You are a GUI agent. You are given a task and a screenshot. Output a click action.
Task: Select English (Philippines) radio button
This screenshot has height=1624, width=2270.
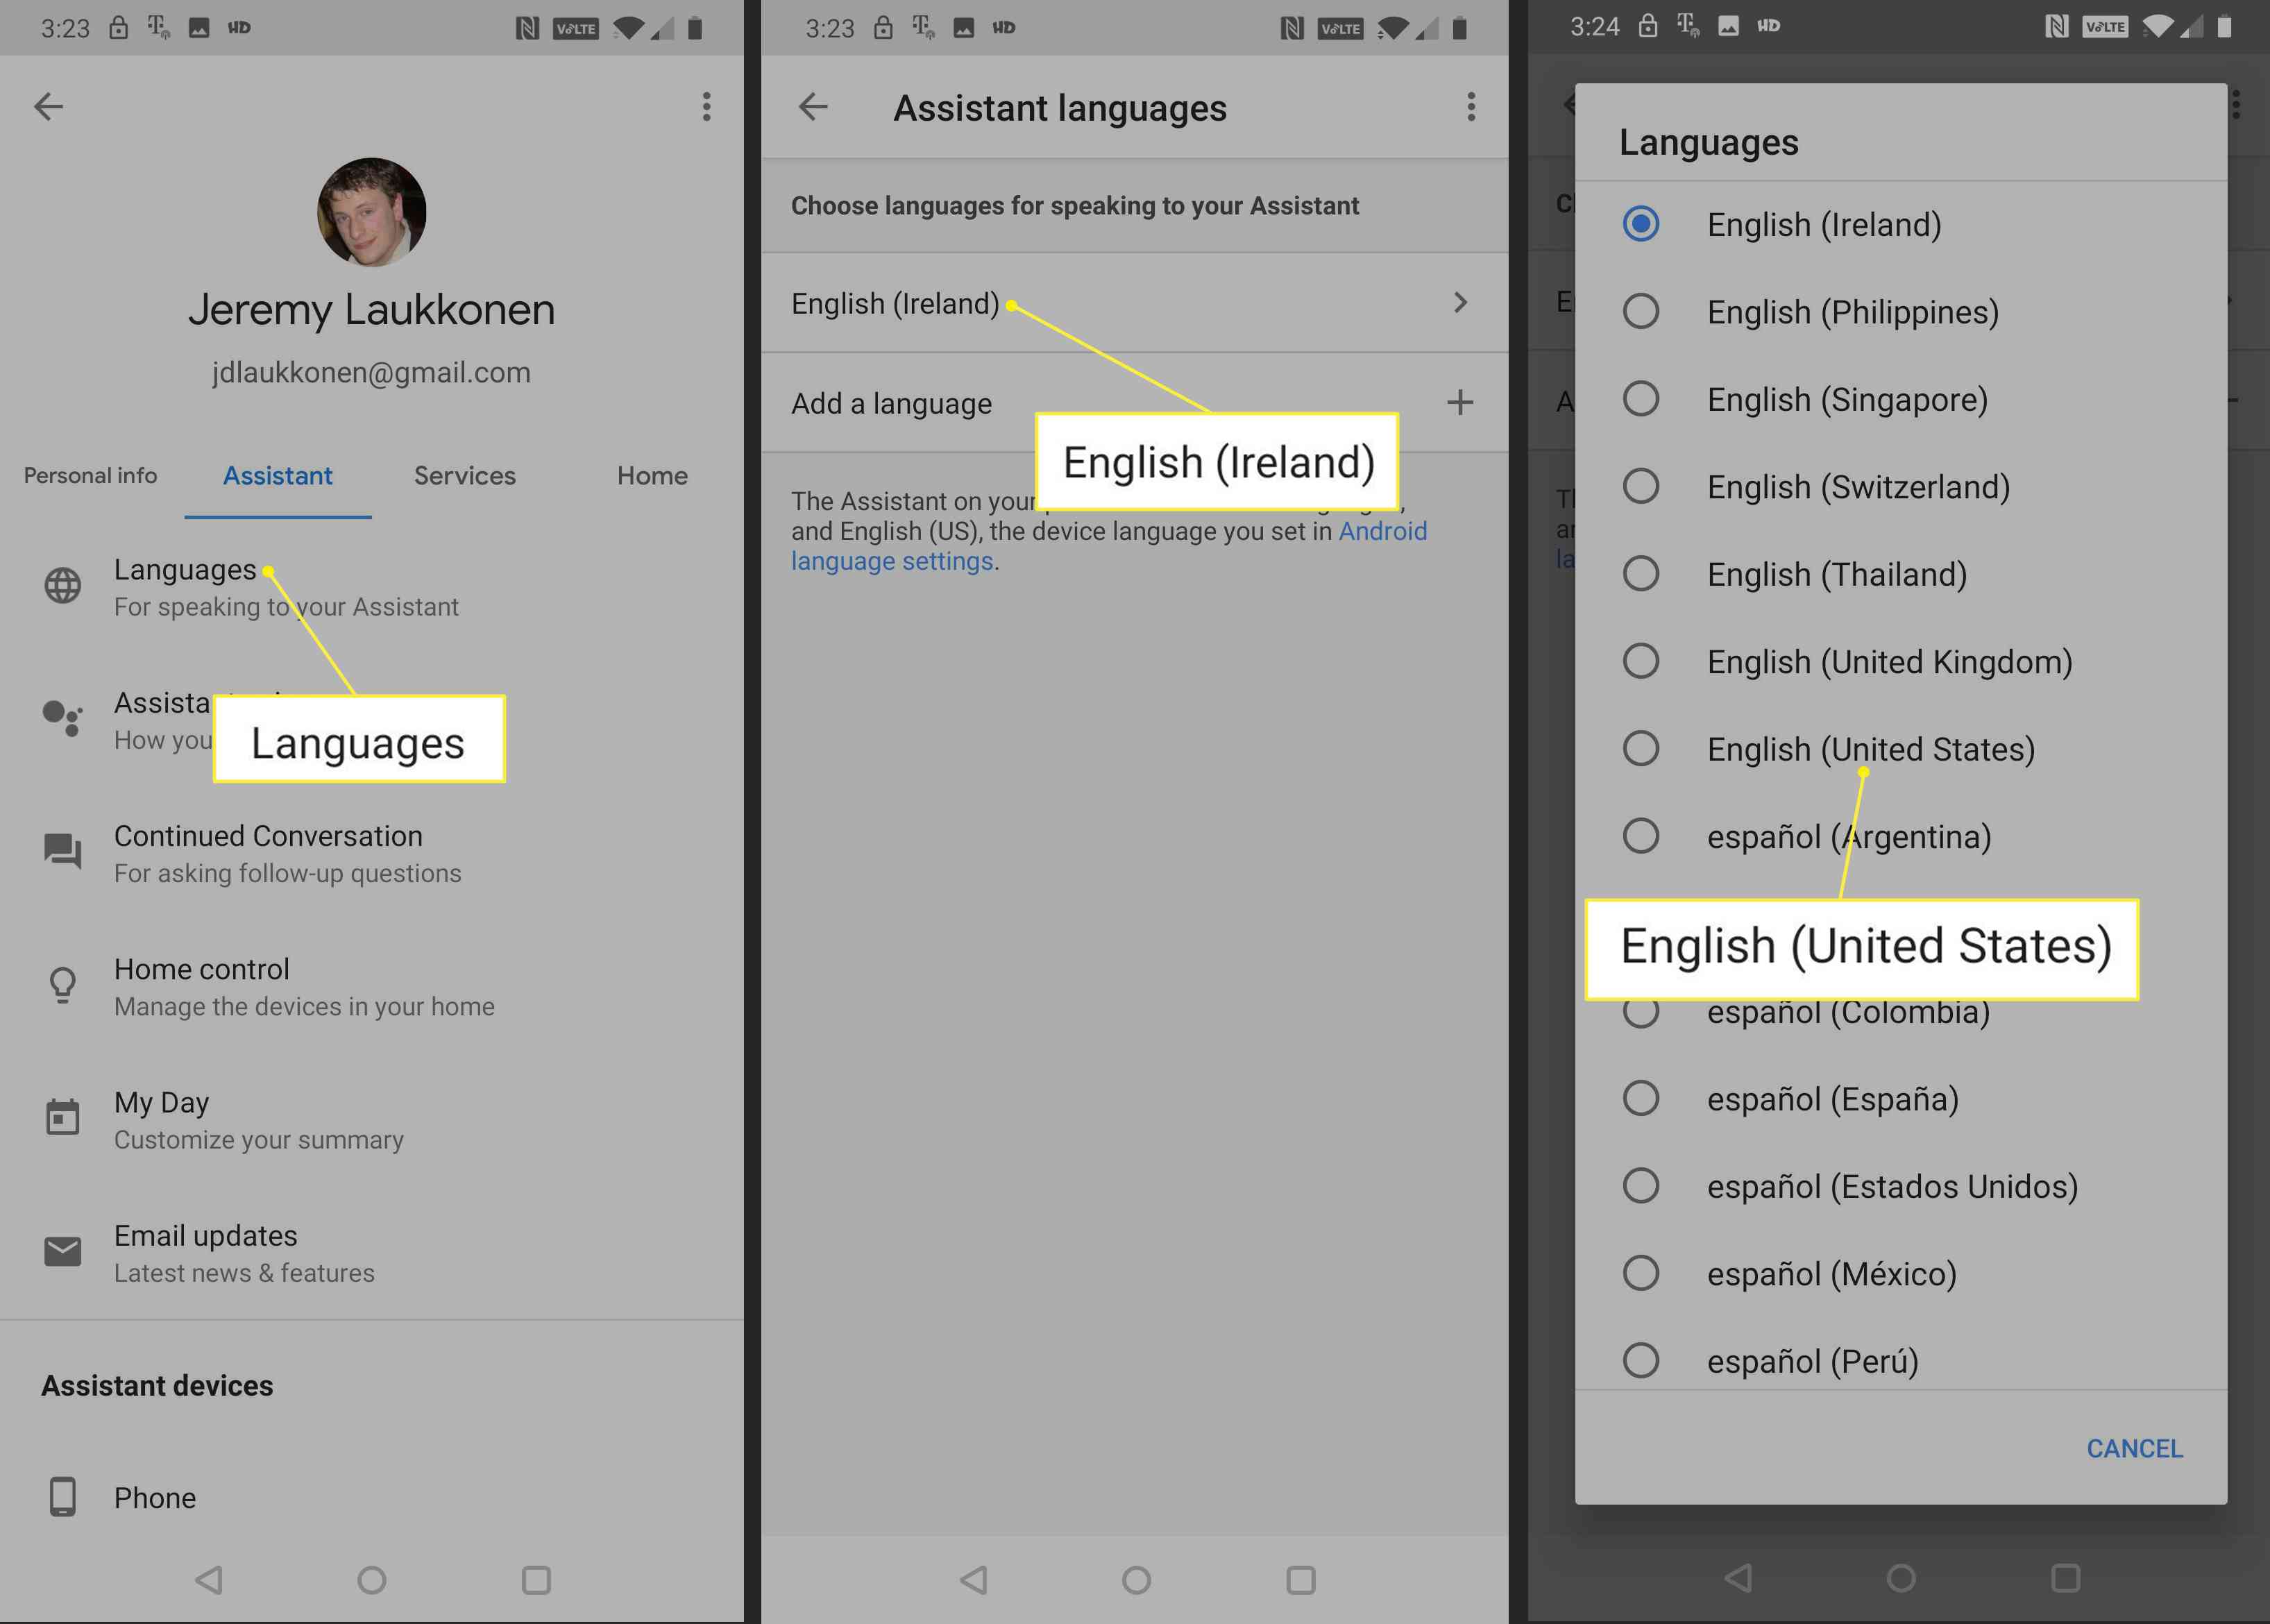[x=1639, y=311]
